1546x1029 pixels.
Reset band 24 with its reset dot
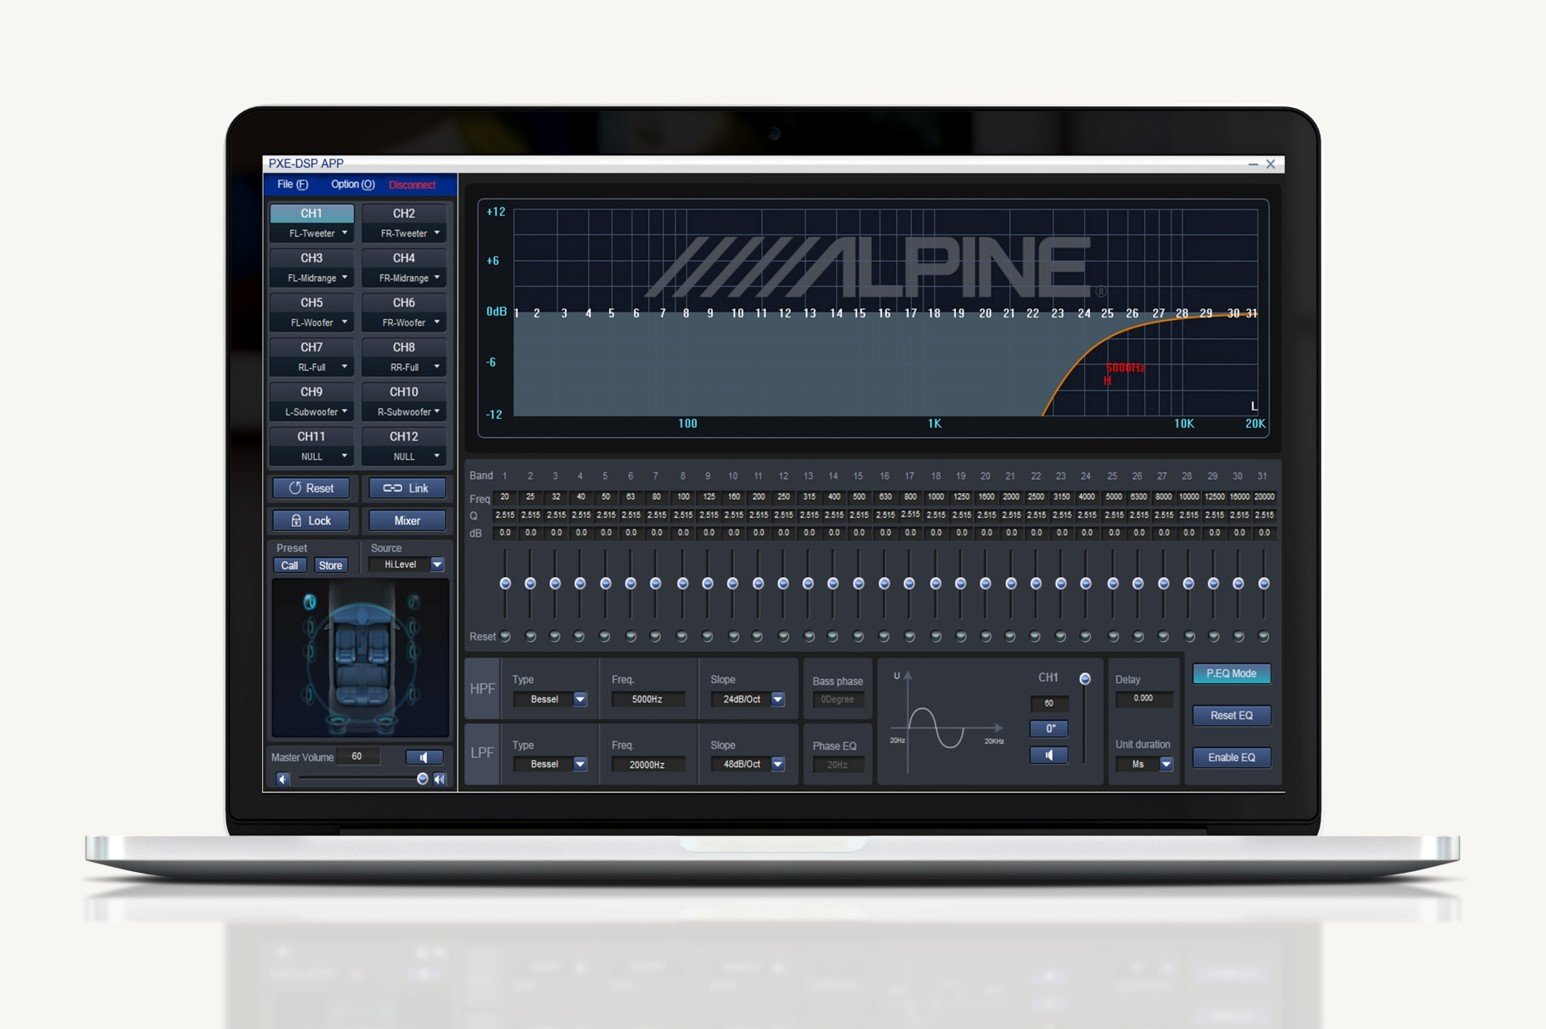tap(1086, 636)
